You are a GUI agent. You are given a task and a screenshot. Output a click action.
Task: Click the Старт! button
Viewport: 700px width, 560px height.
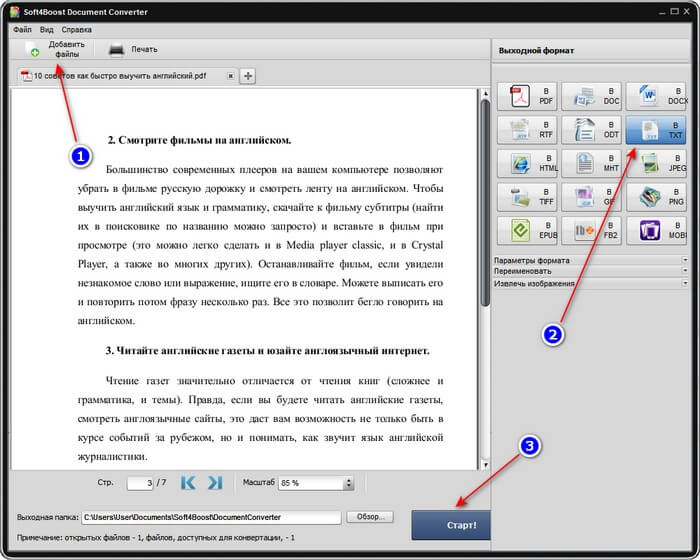[x=451, y=525]
